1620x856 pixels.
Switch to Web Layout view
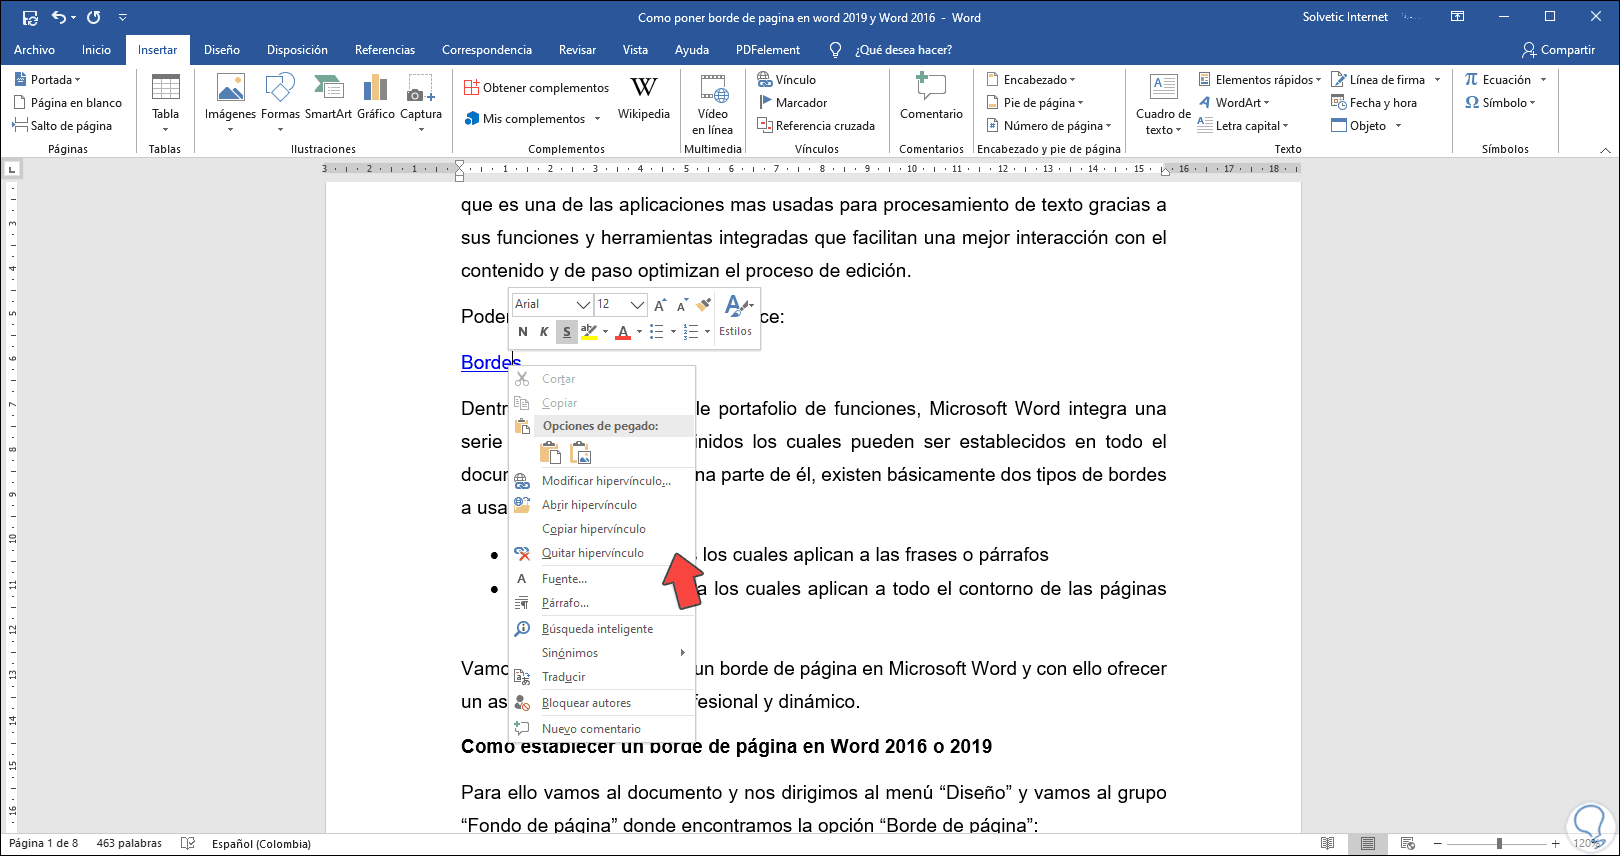1408,844
